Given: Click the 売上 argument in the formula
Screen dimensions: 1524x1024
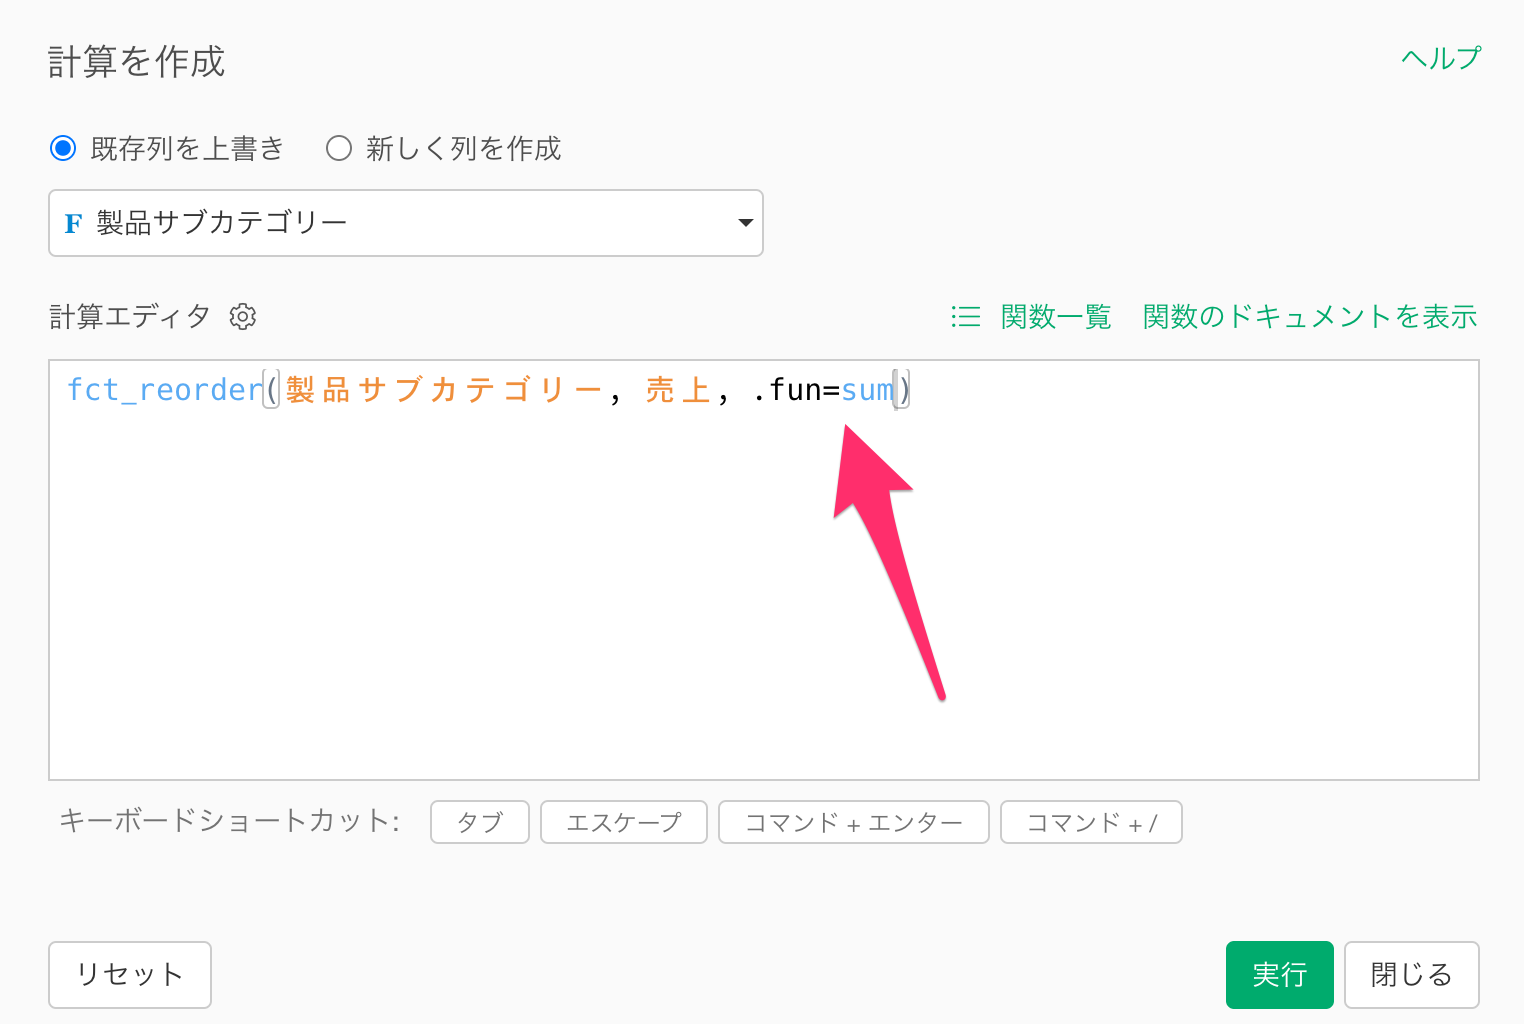Looking at the screenshot, I should 677,390.
